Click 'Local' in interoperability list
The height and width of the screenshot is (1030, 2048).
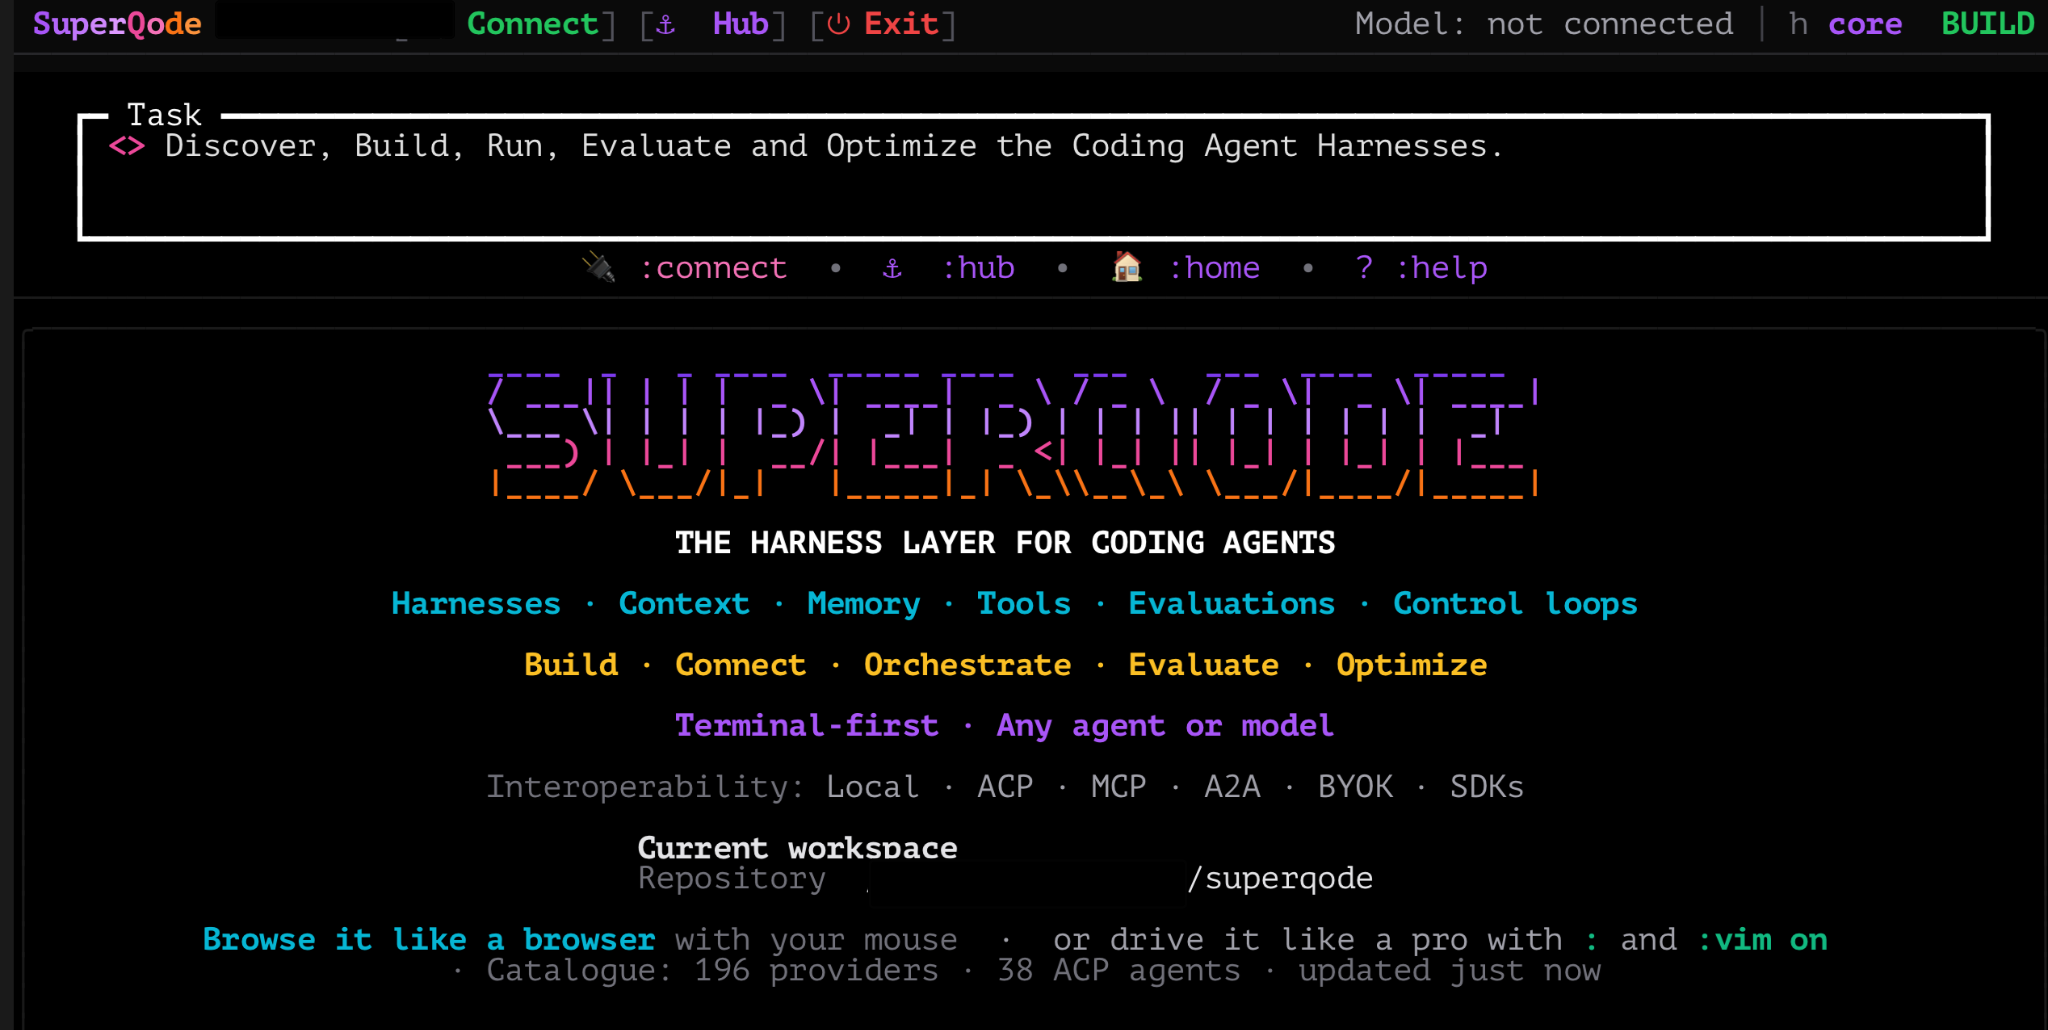pos(872,787)
